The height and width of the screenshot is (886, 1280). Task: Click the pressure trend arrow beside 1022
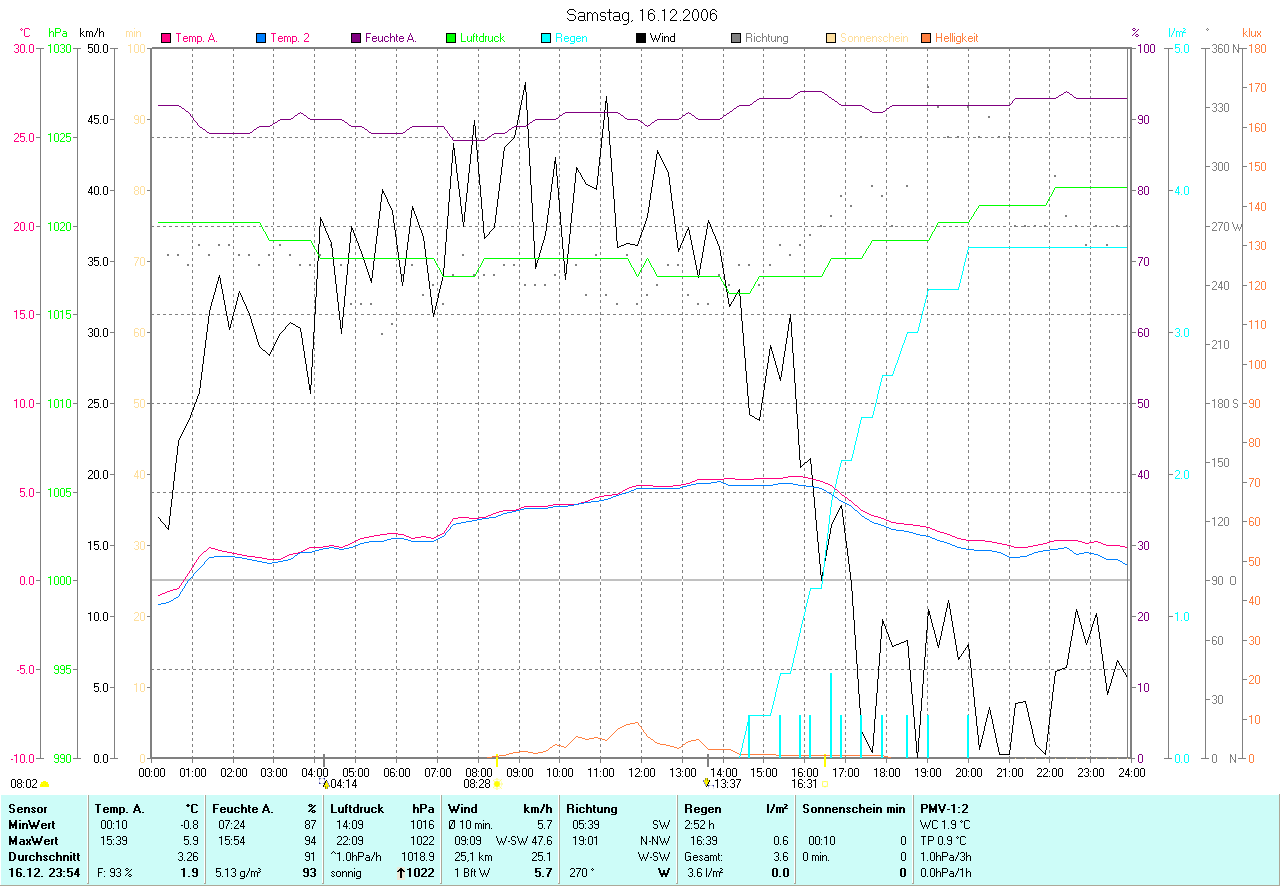(401, 873)
